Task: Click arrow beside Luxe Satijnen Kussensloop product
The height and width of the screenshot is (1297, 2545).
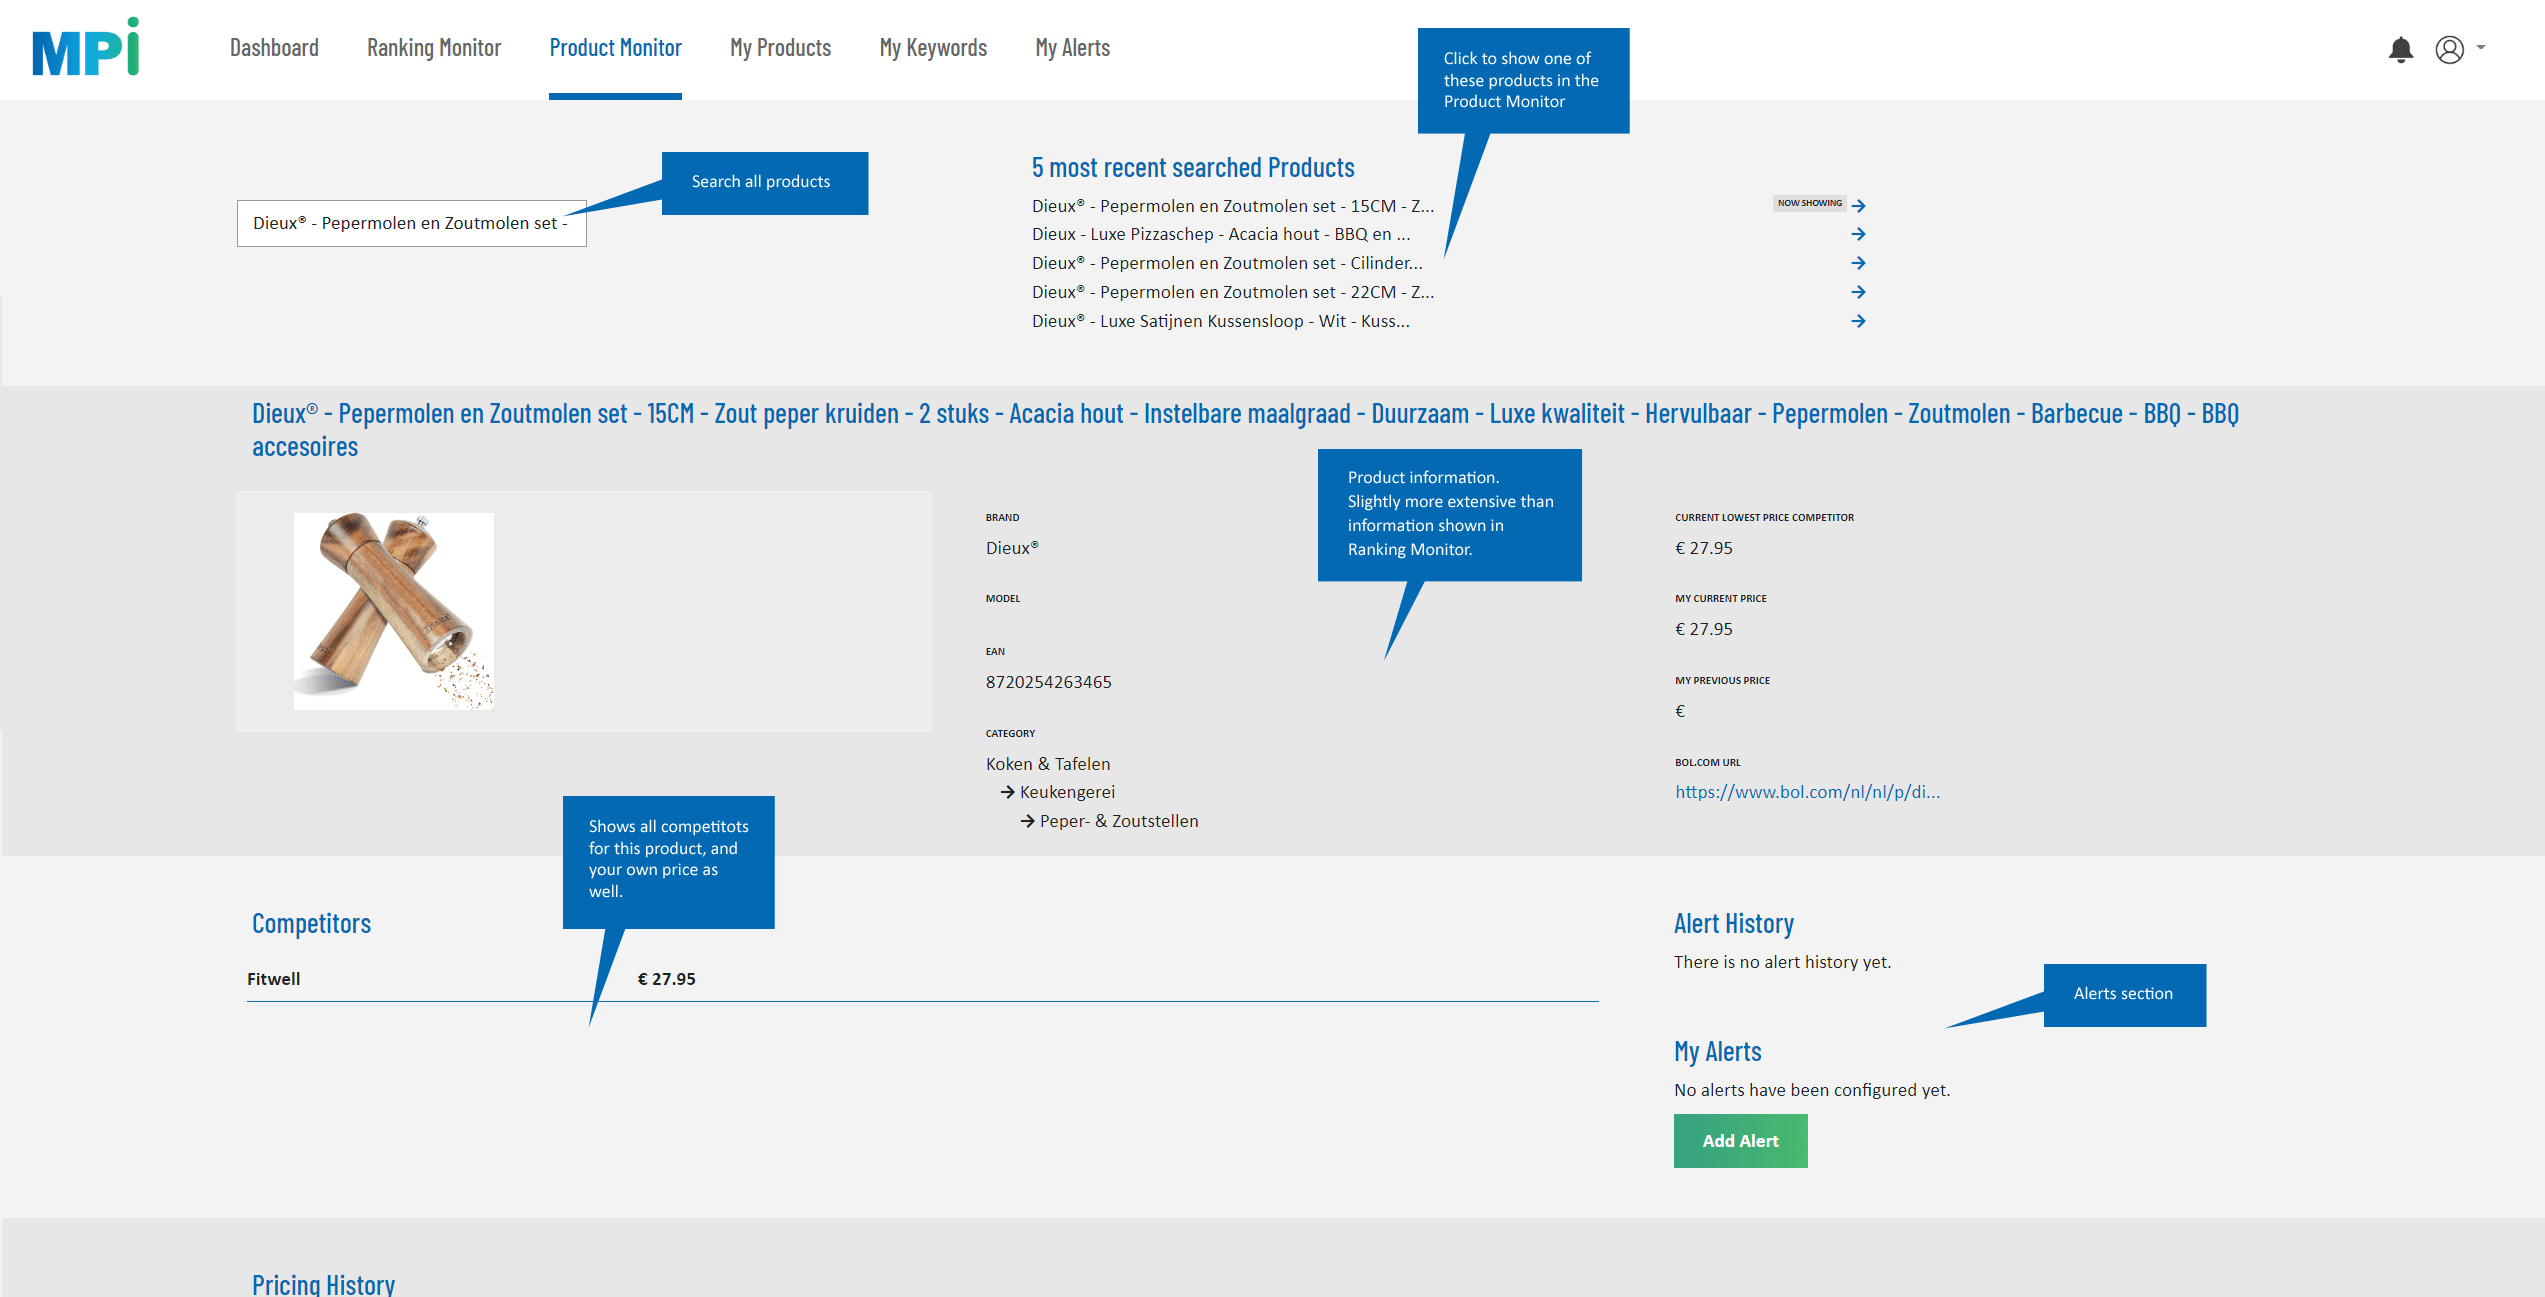Action: (1858, 321)
